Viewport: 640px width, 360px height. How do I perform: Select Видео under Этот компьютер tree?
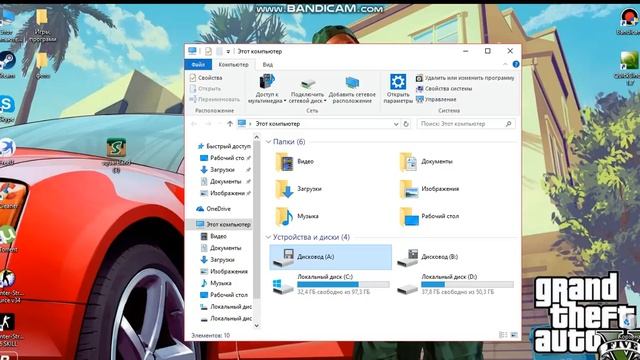tap(213, 236)
